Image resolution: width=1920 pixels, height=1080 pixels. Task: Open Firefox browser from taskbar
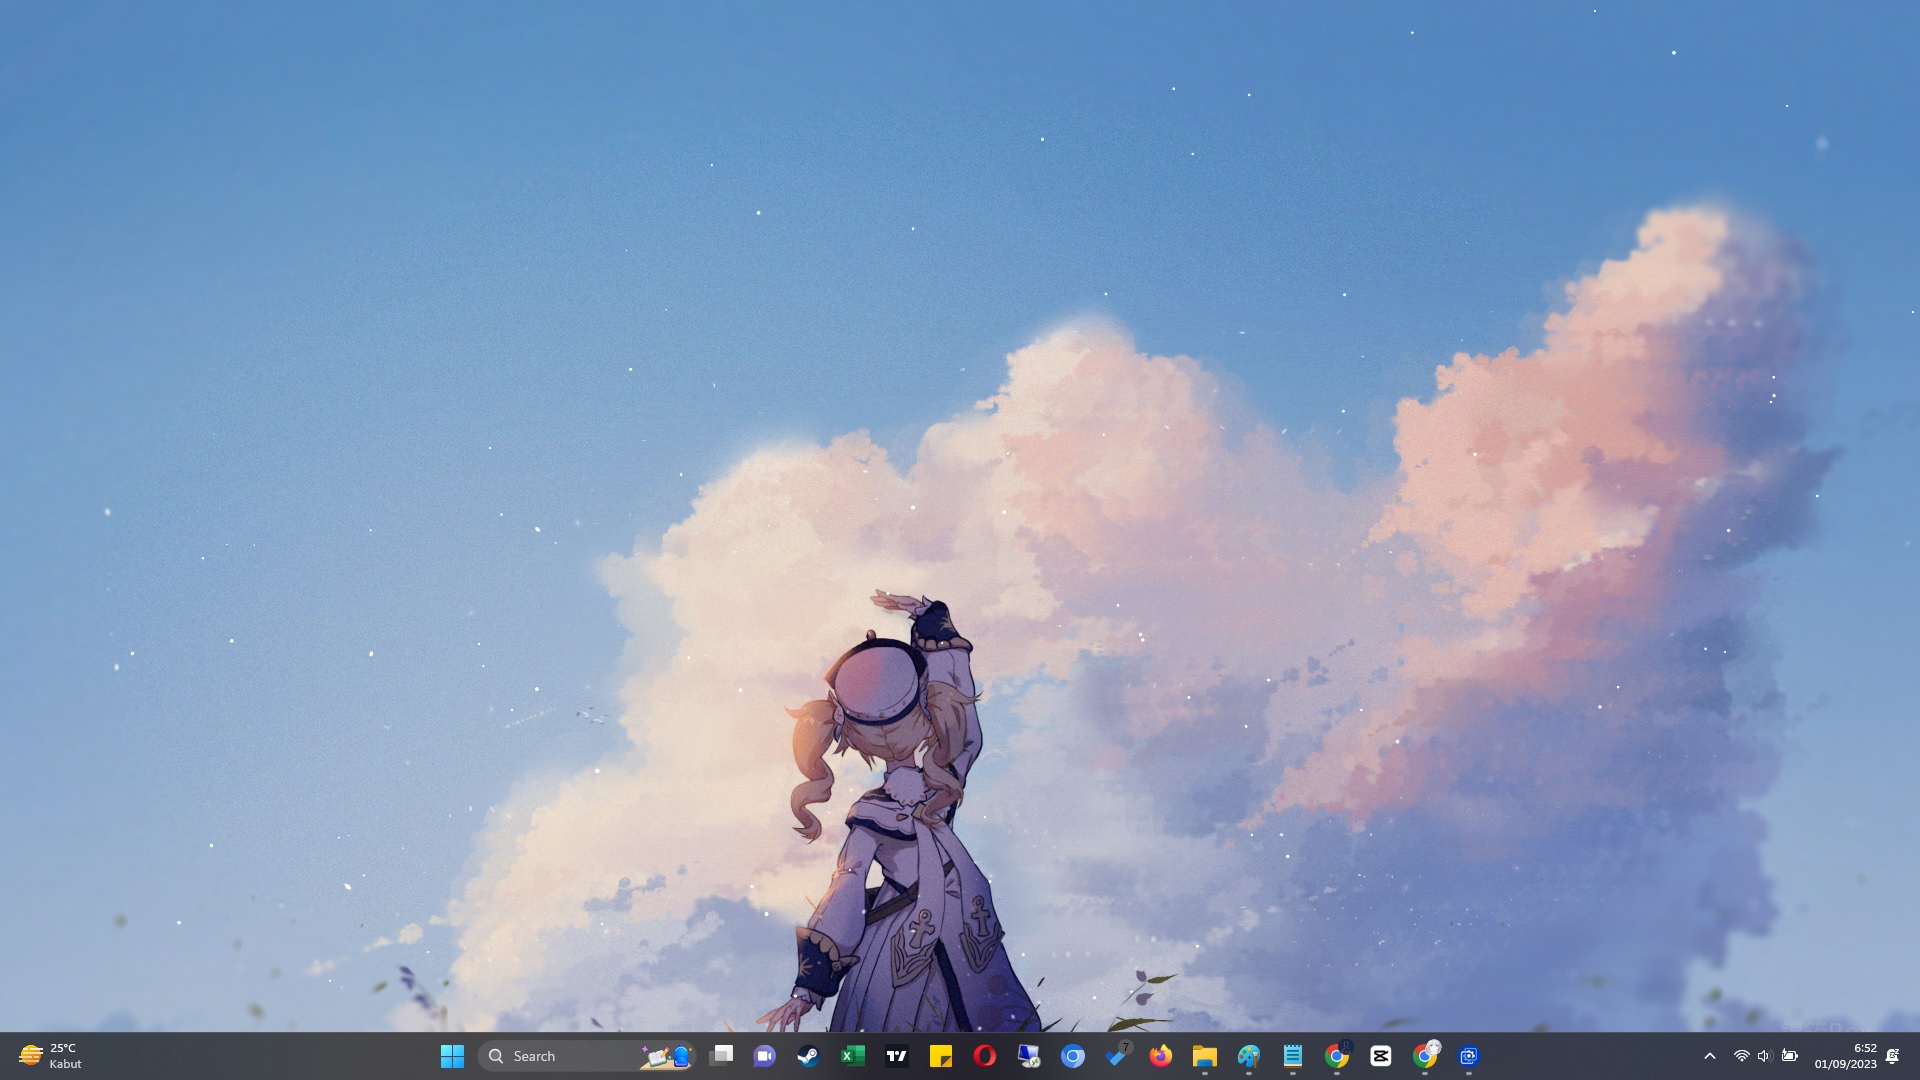click(x=1160, y=1056)
